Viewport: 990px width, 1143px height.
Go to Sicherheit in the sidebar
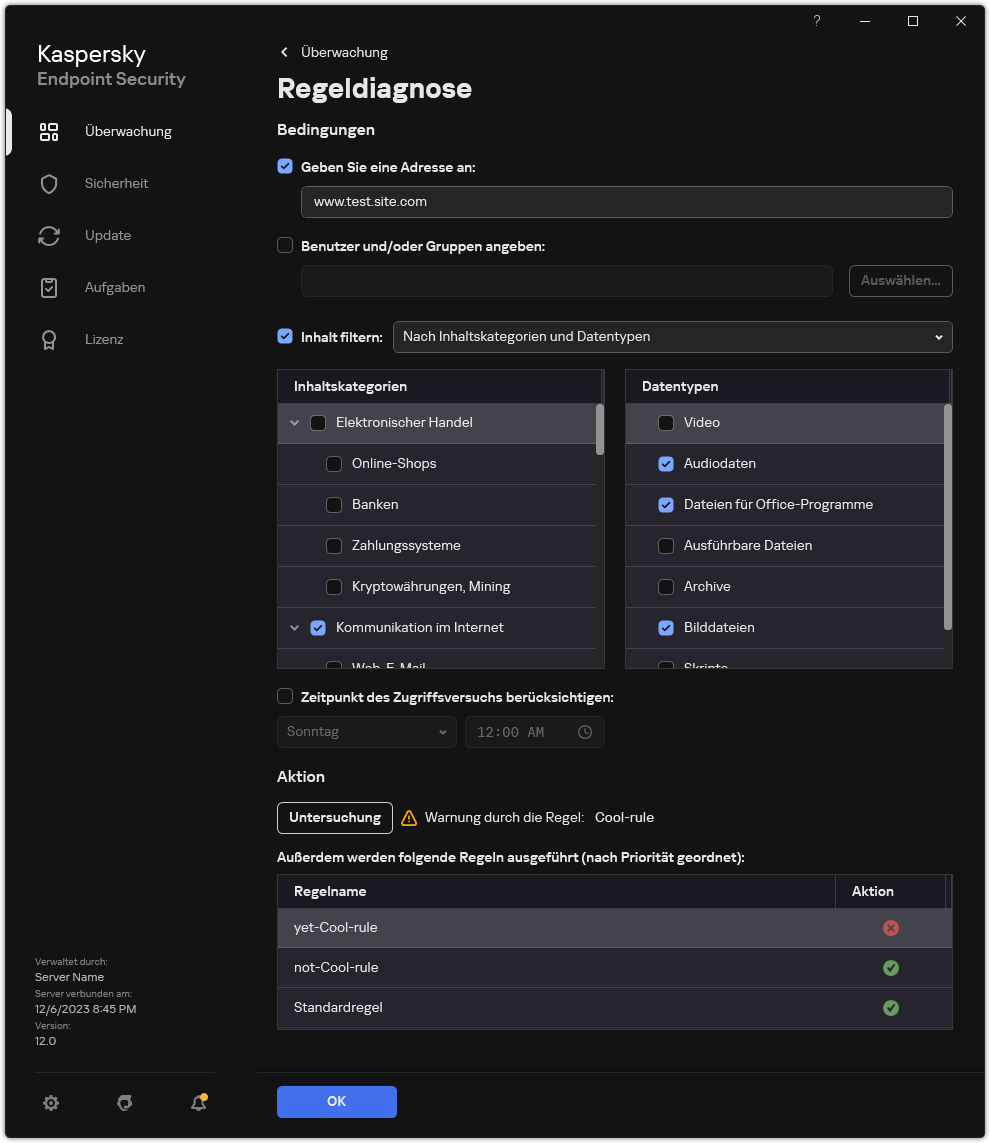tap(116, 184)
